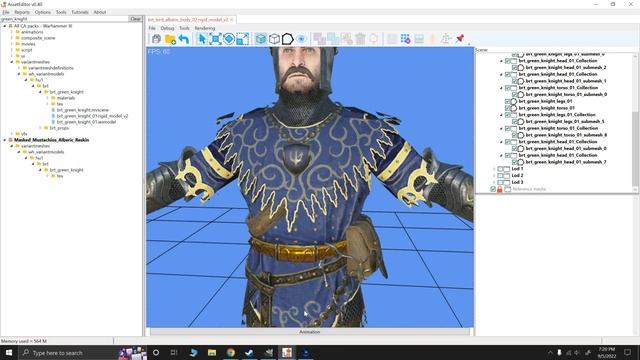Expand the materials folder arrow
This screenshot has width=640, height=360.
(47, 98)
